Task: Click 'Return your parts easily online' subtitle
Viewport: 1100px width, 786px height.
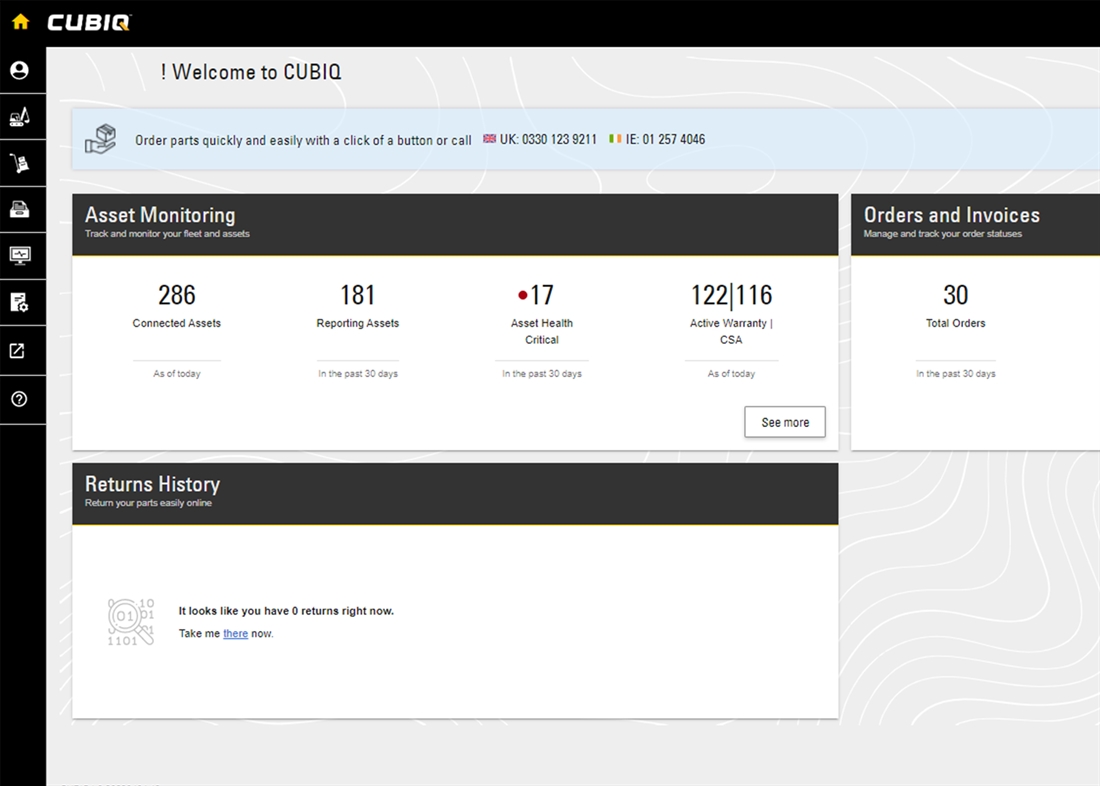Action: point(148,502)
